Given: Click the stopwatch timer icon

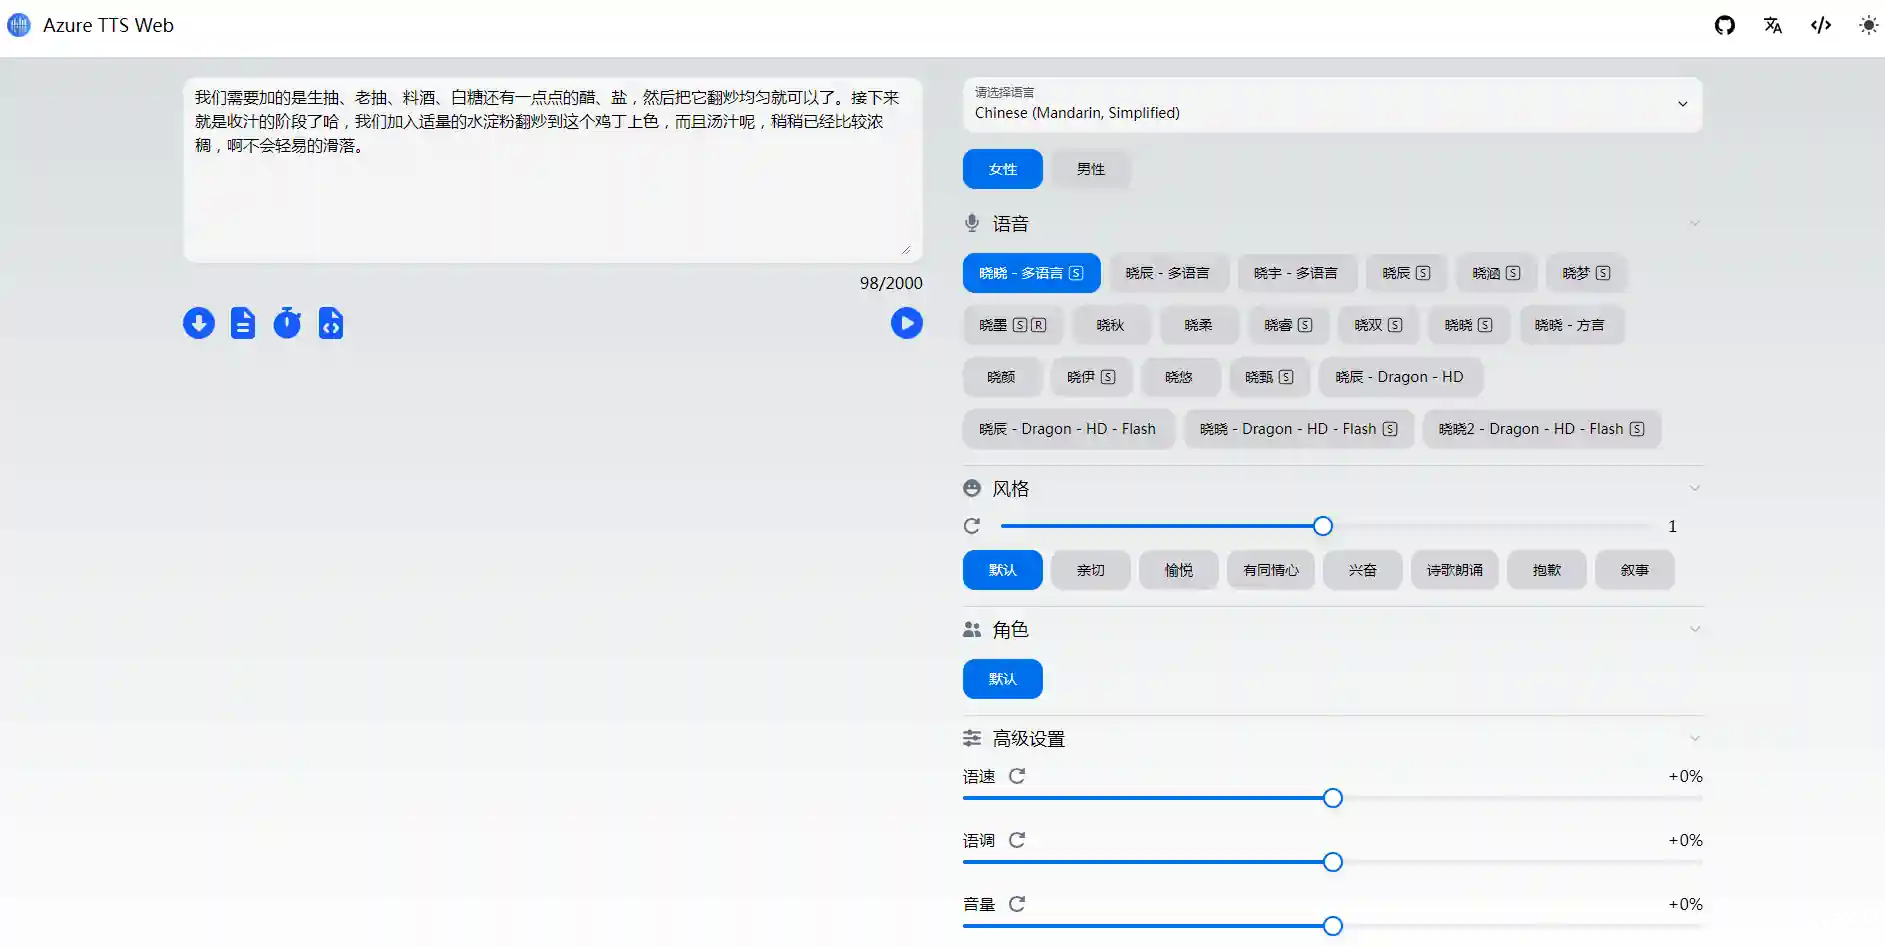Looking at the screenshot, I should coord(287,323).
